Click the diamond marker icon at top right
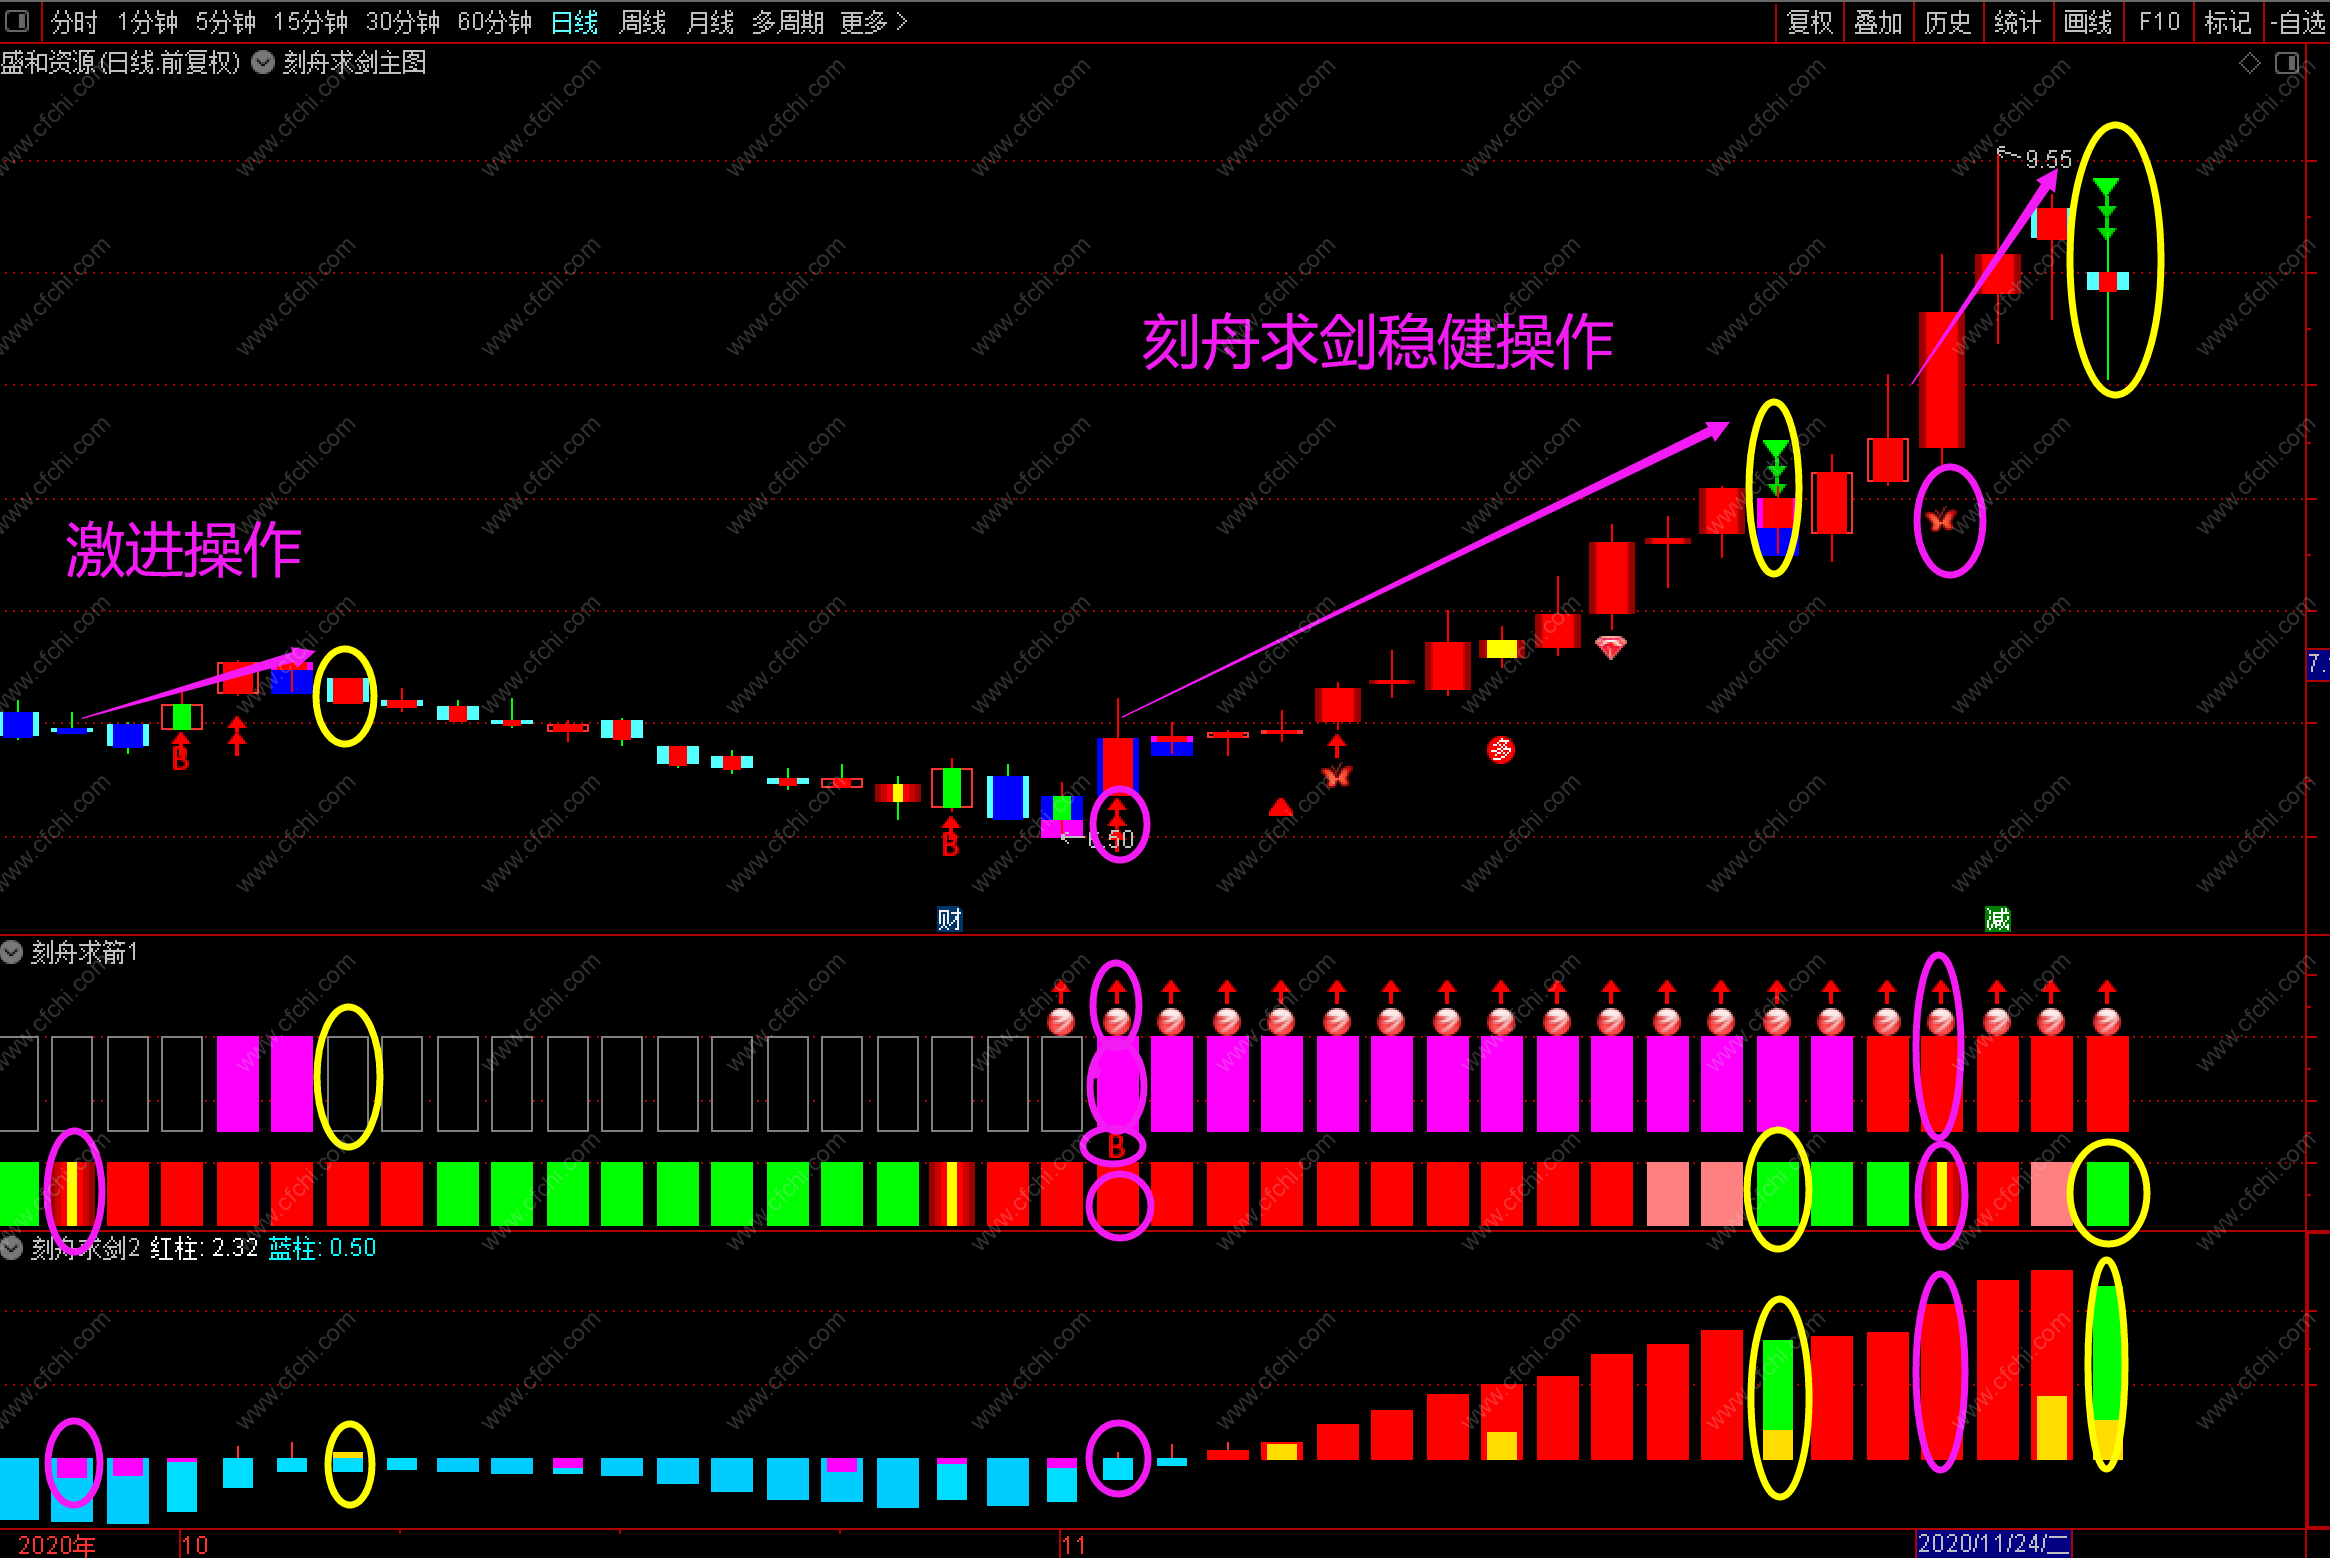Viewport: 2330px width, 1558px height. click(x=2249, y=64)
